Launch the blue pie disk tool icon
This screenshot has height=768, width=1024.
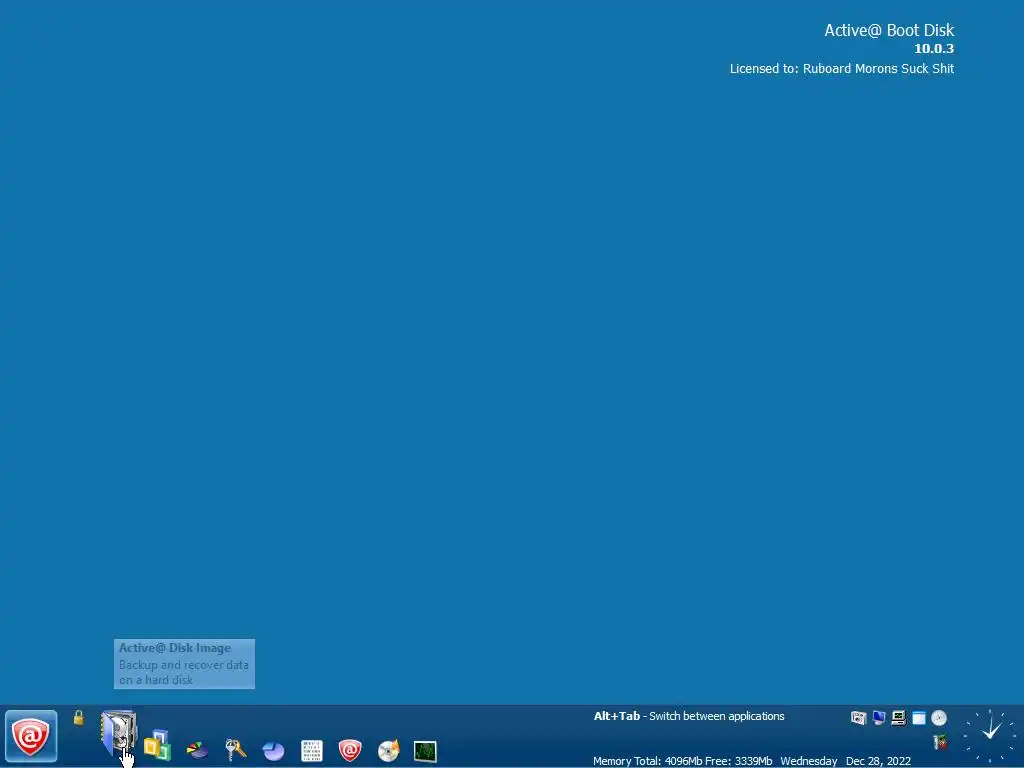point(273,751)
